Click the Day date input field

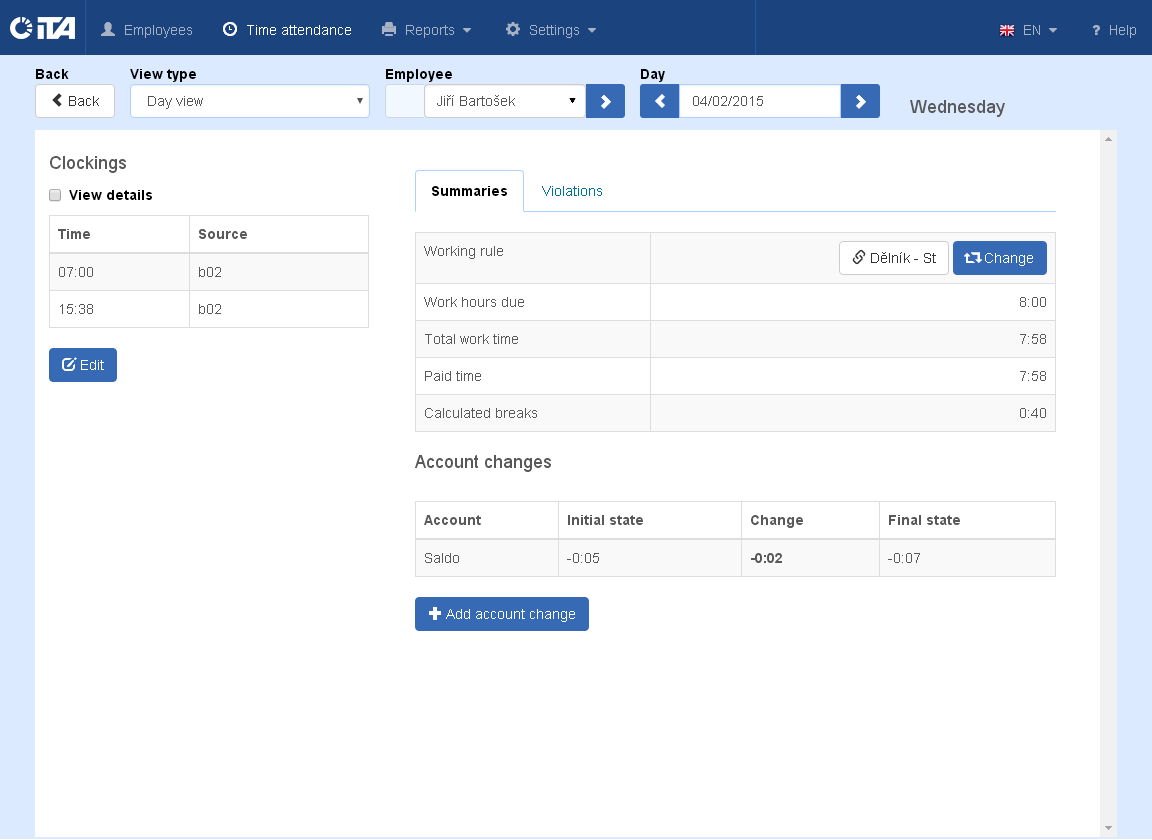pyautogui.click(x=760, y=101)
